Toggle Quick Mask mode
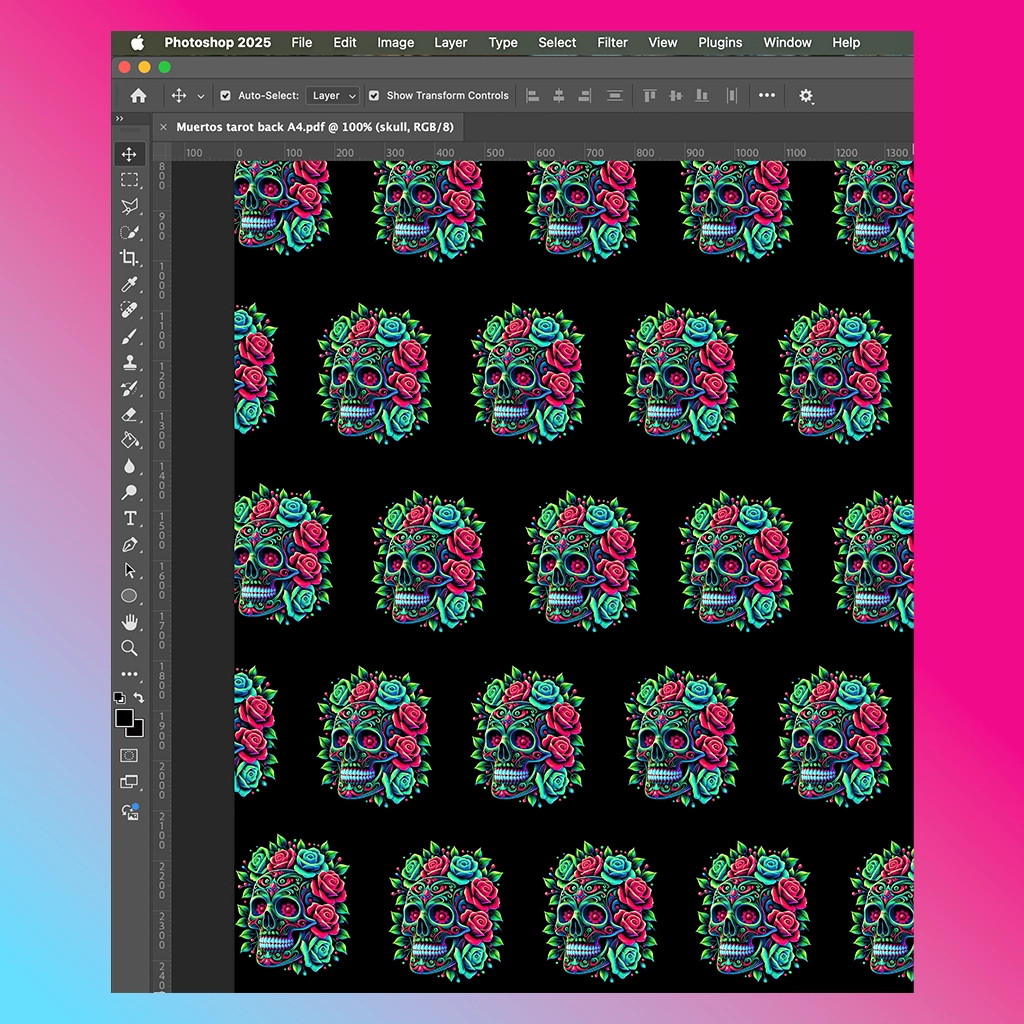This screenshot has height=1024, width=1024. (x=129, y=756)
